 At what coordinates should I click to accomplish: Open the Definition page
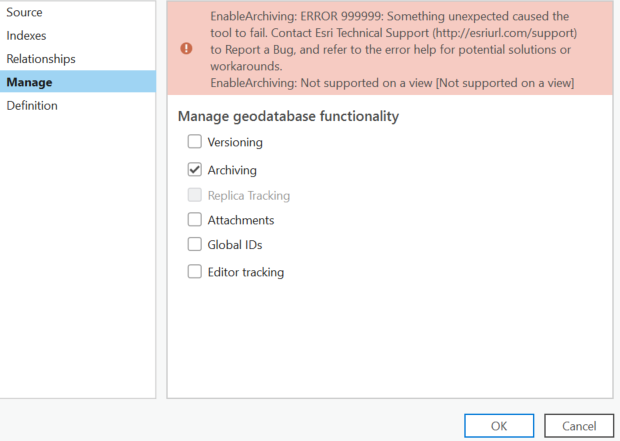(32, 105)
